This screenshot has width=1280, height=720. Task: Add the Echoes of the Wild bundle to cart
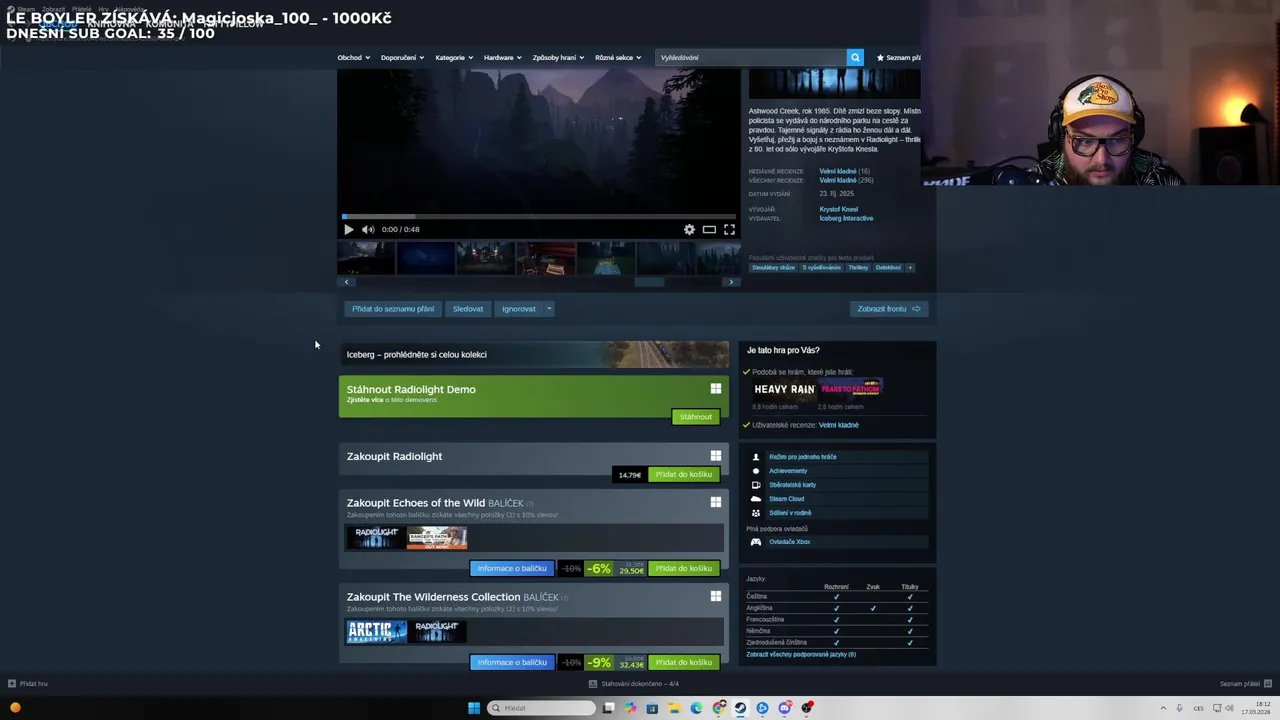click(684, 568)
